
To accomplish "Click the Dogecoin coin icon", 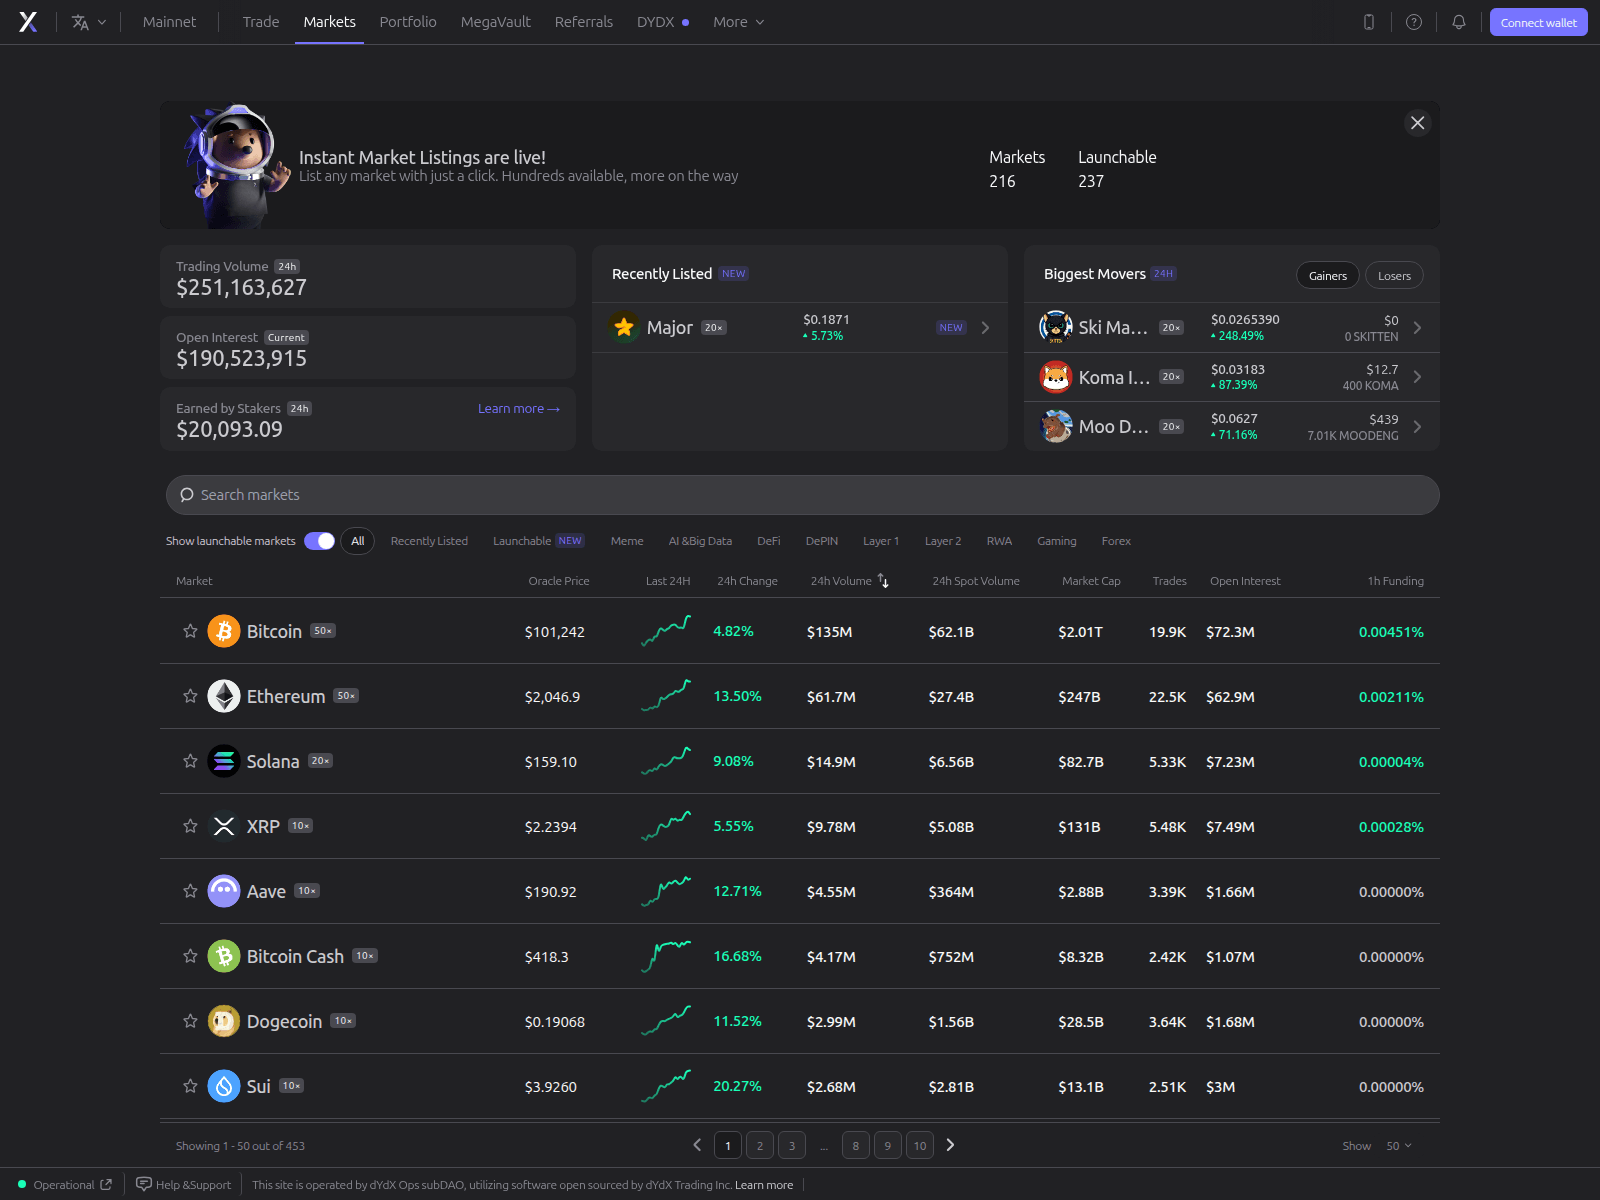I will [x=224, y=1021].
